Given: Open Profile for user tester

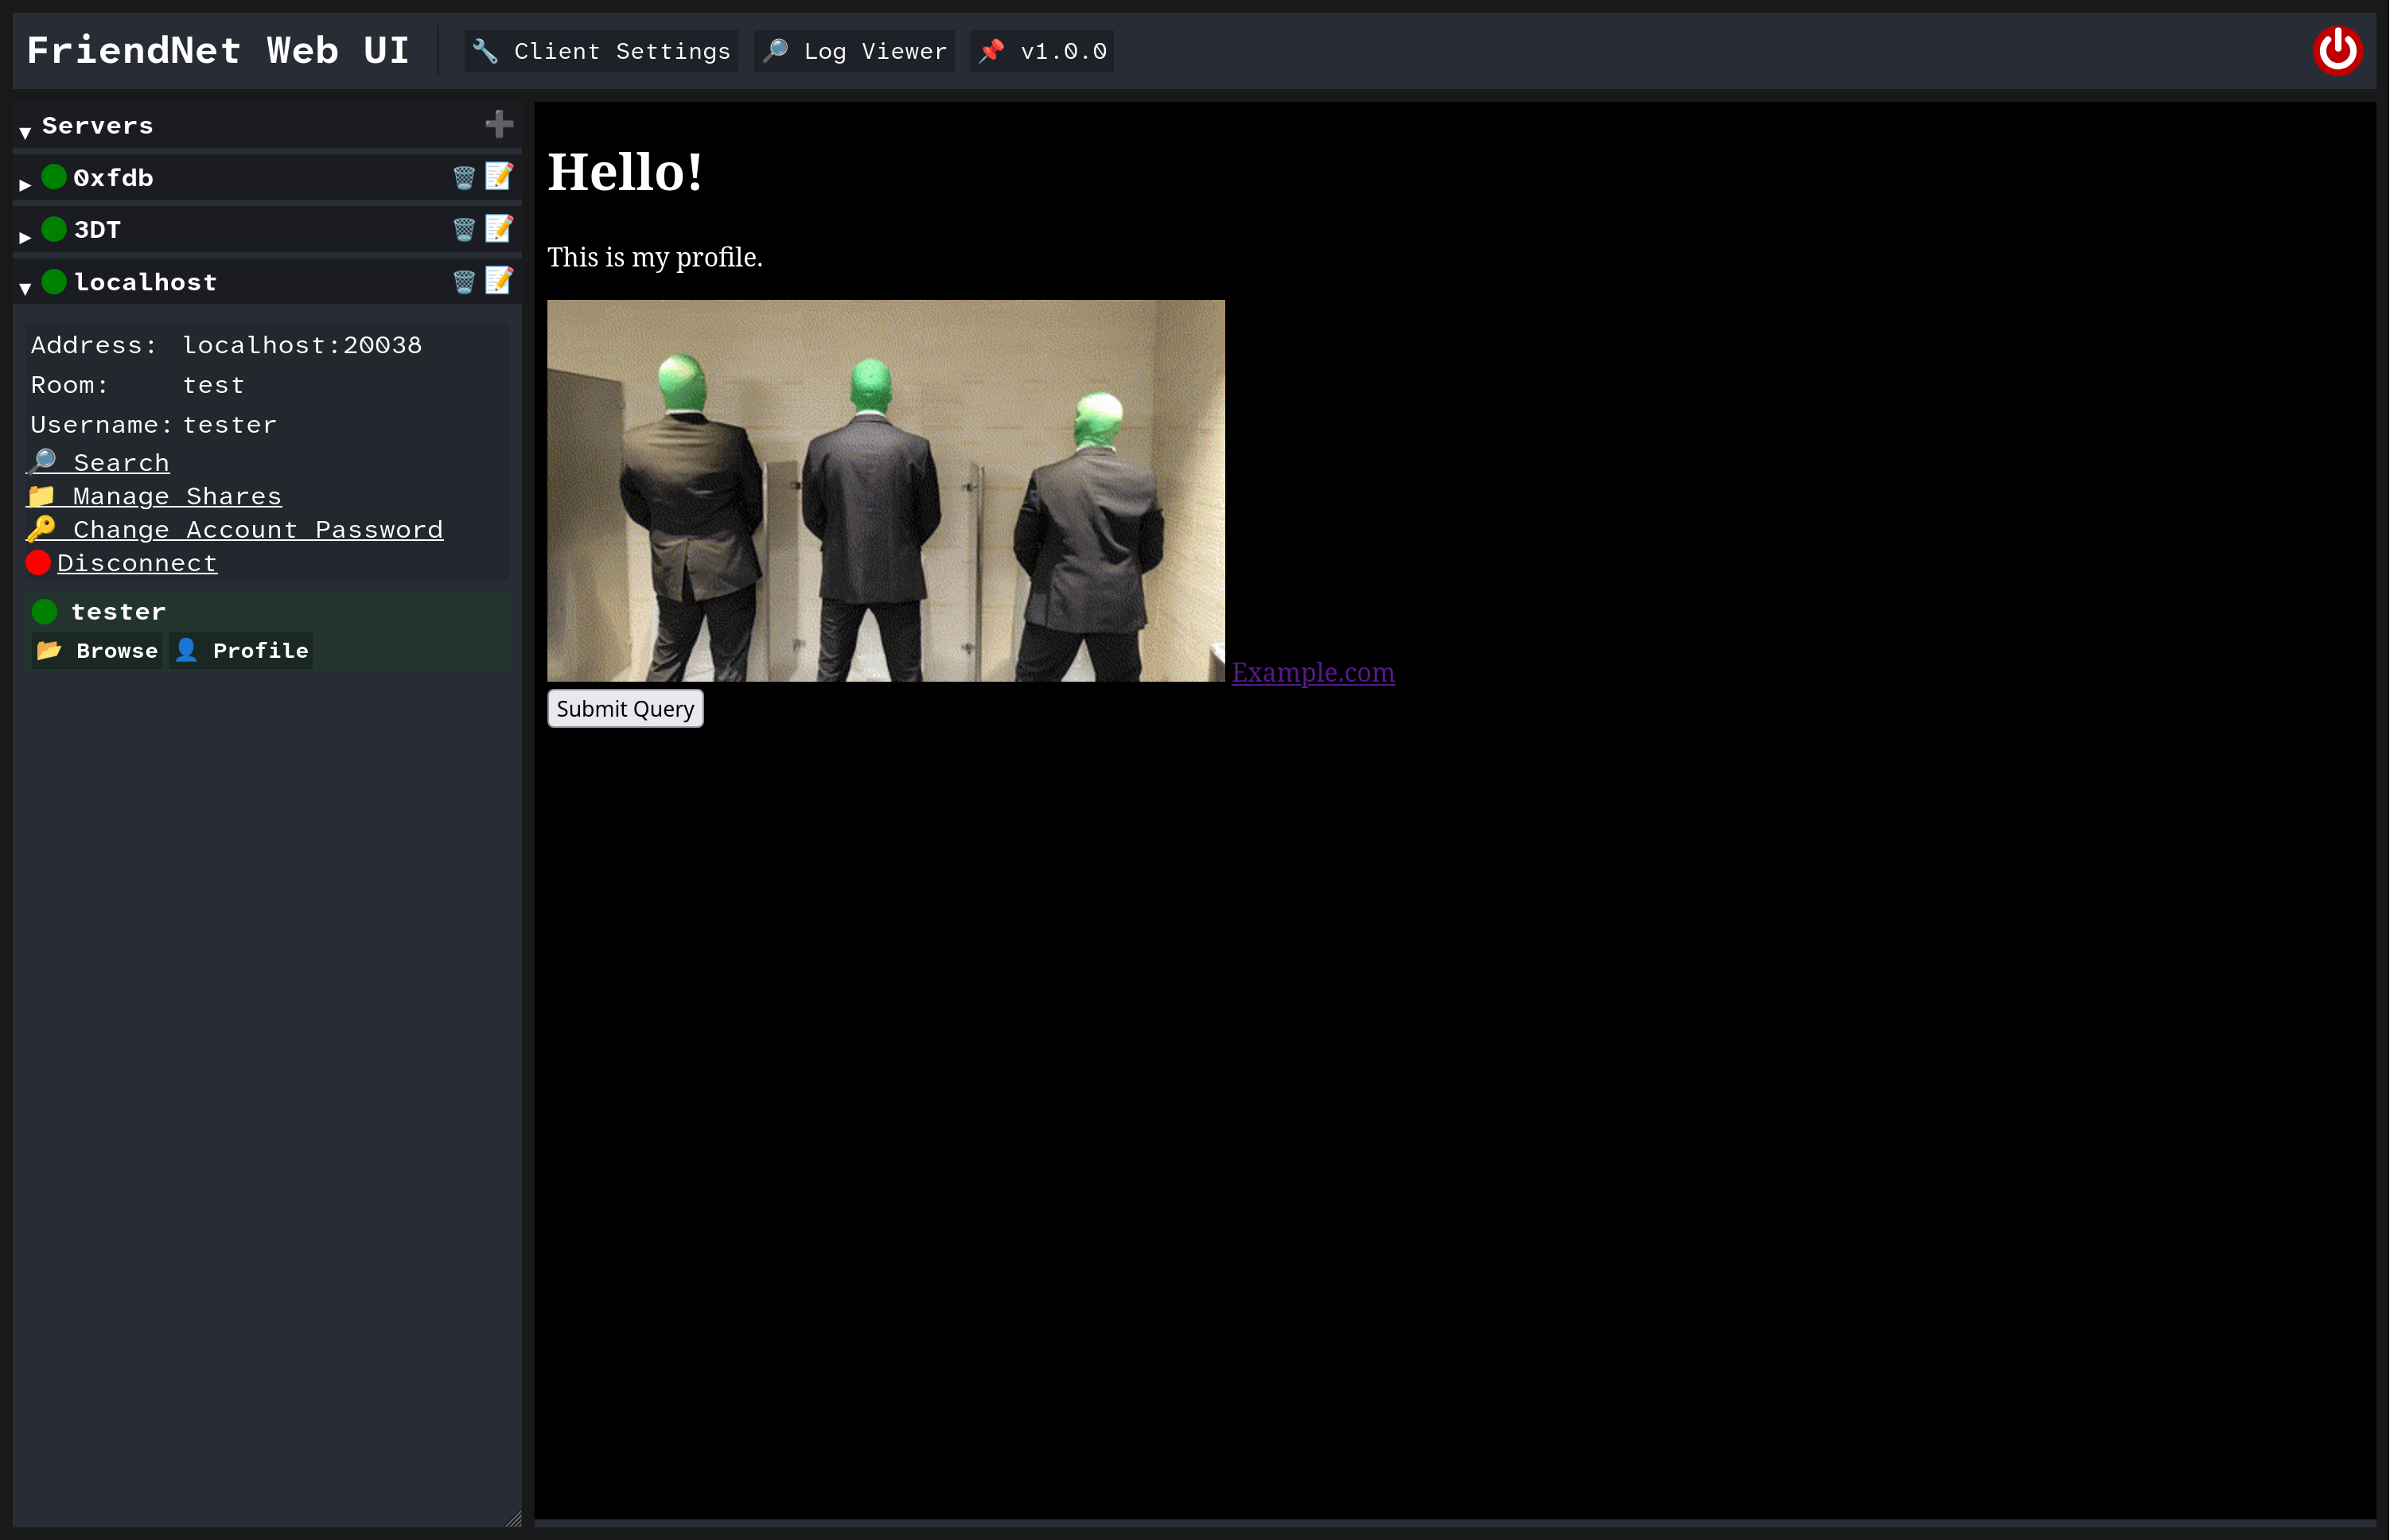Looking at the screenshot, I should [240, 650].
